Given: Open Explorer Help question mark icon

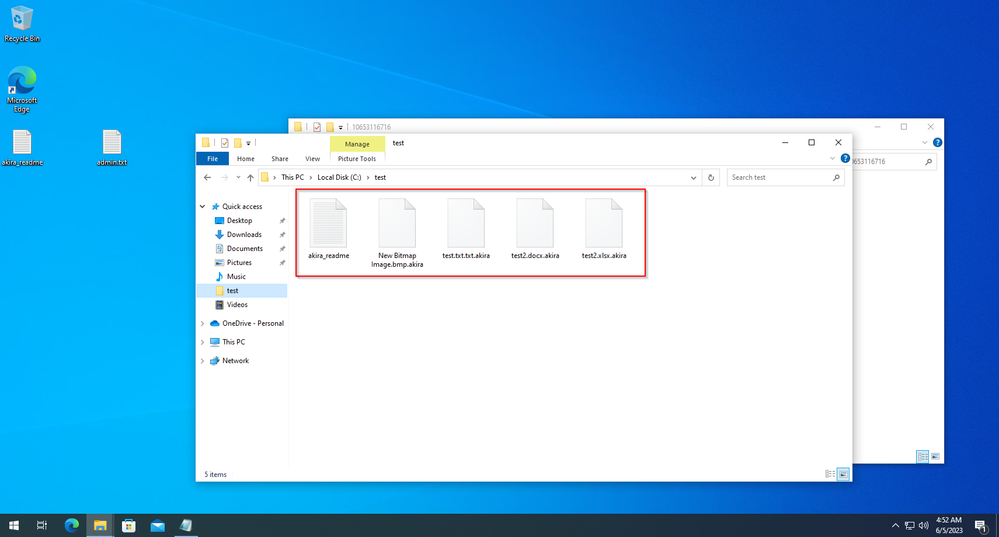Looking at the screenshot, I should [845, 159].
